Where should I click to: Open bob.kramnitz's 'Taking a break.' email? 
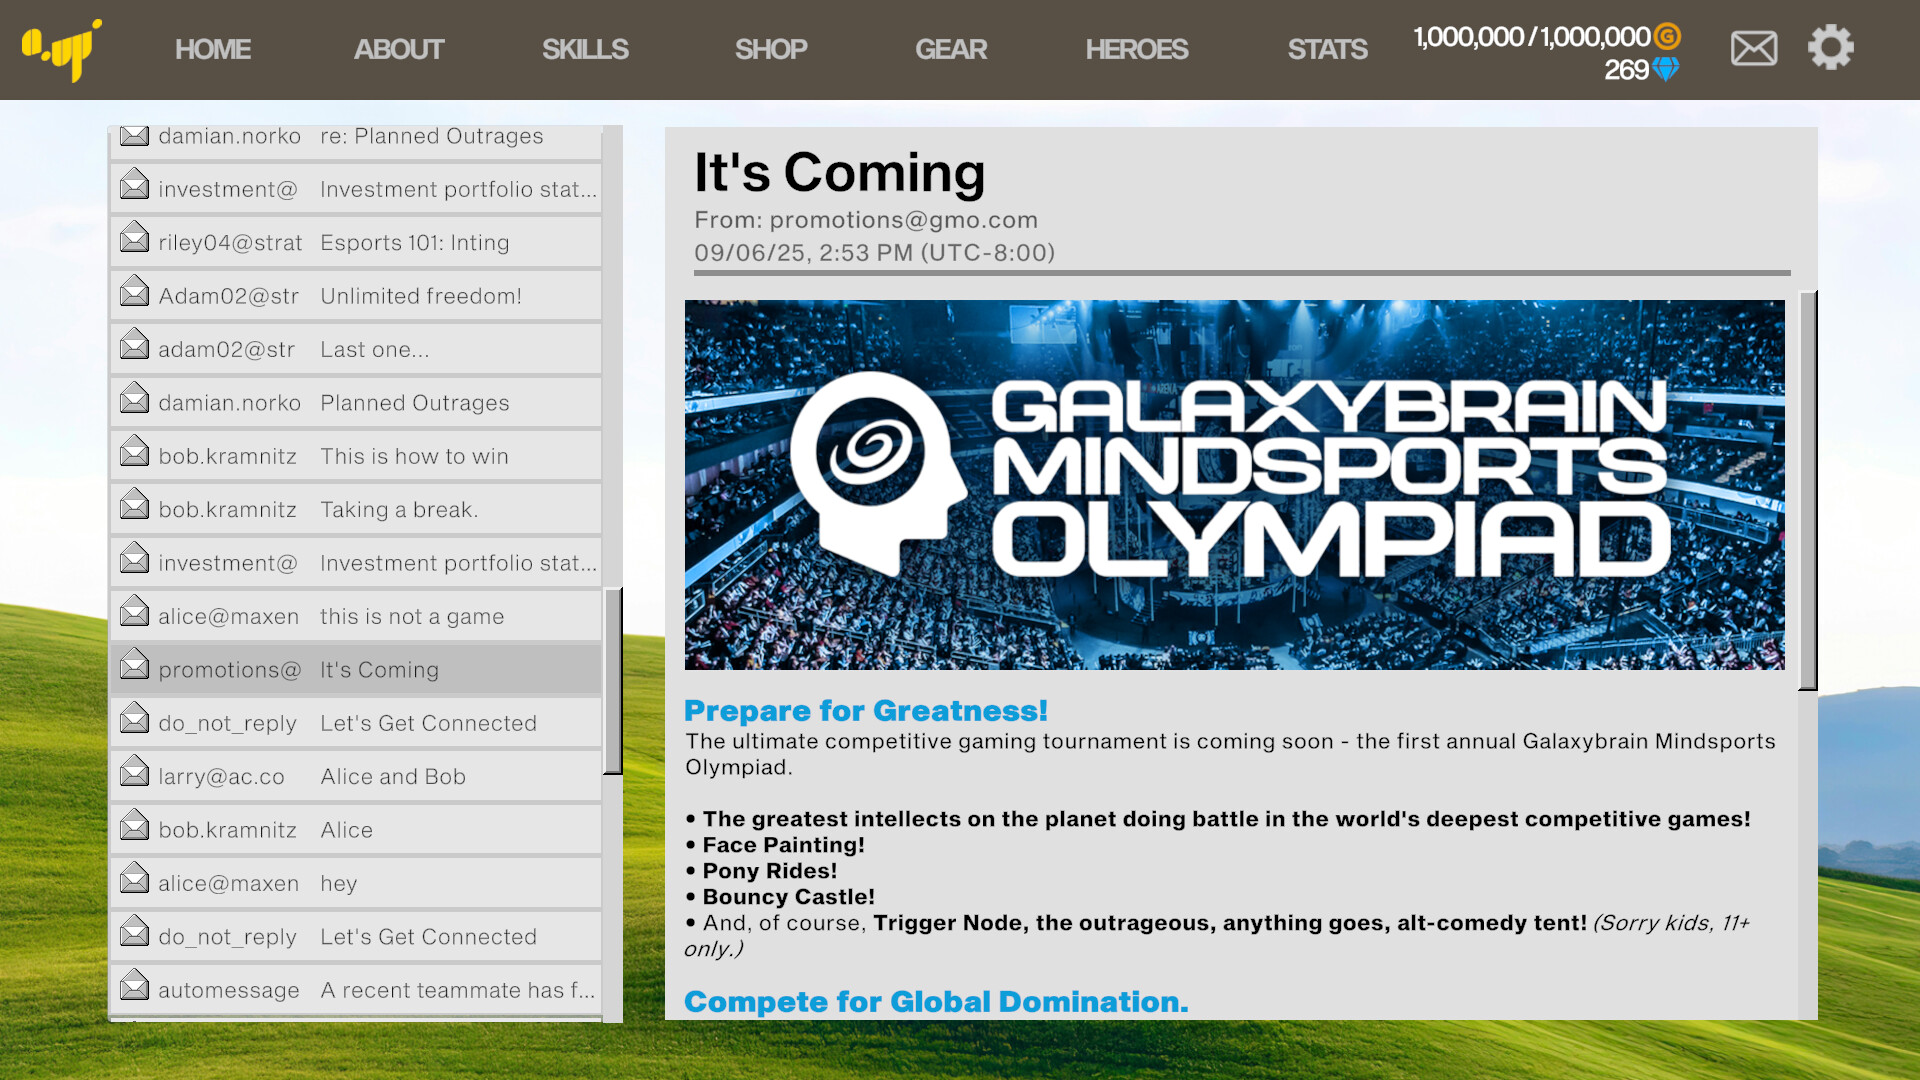tap(355, 509)
